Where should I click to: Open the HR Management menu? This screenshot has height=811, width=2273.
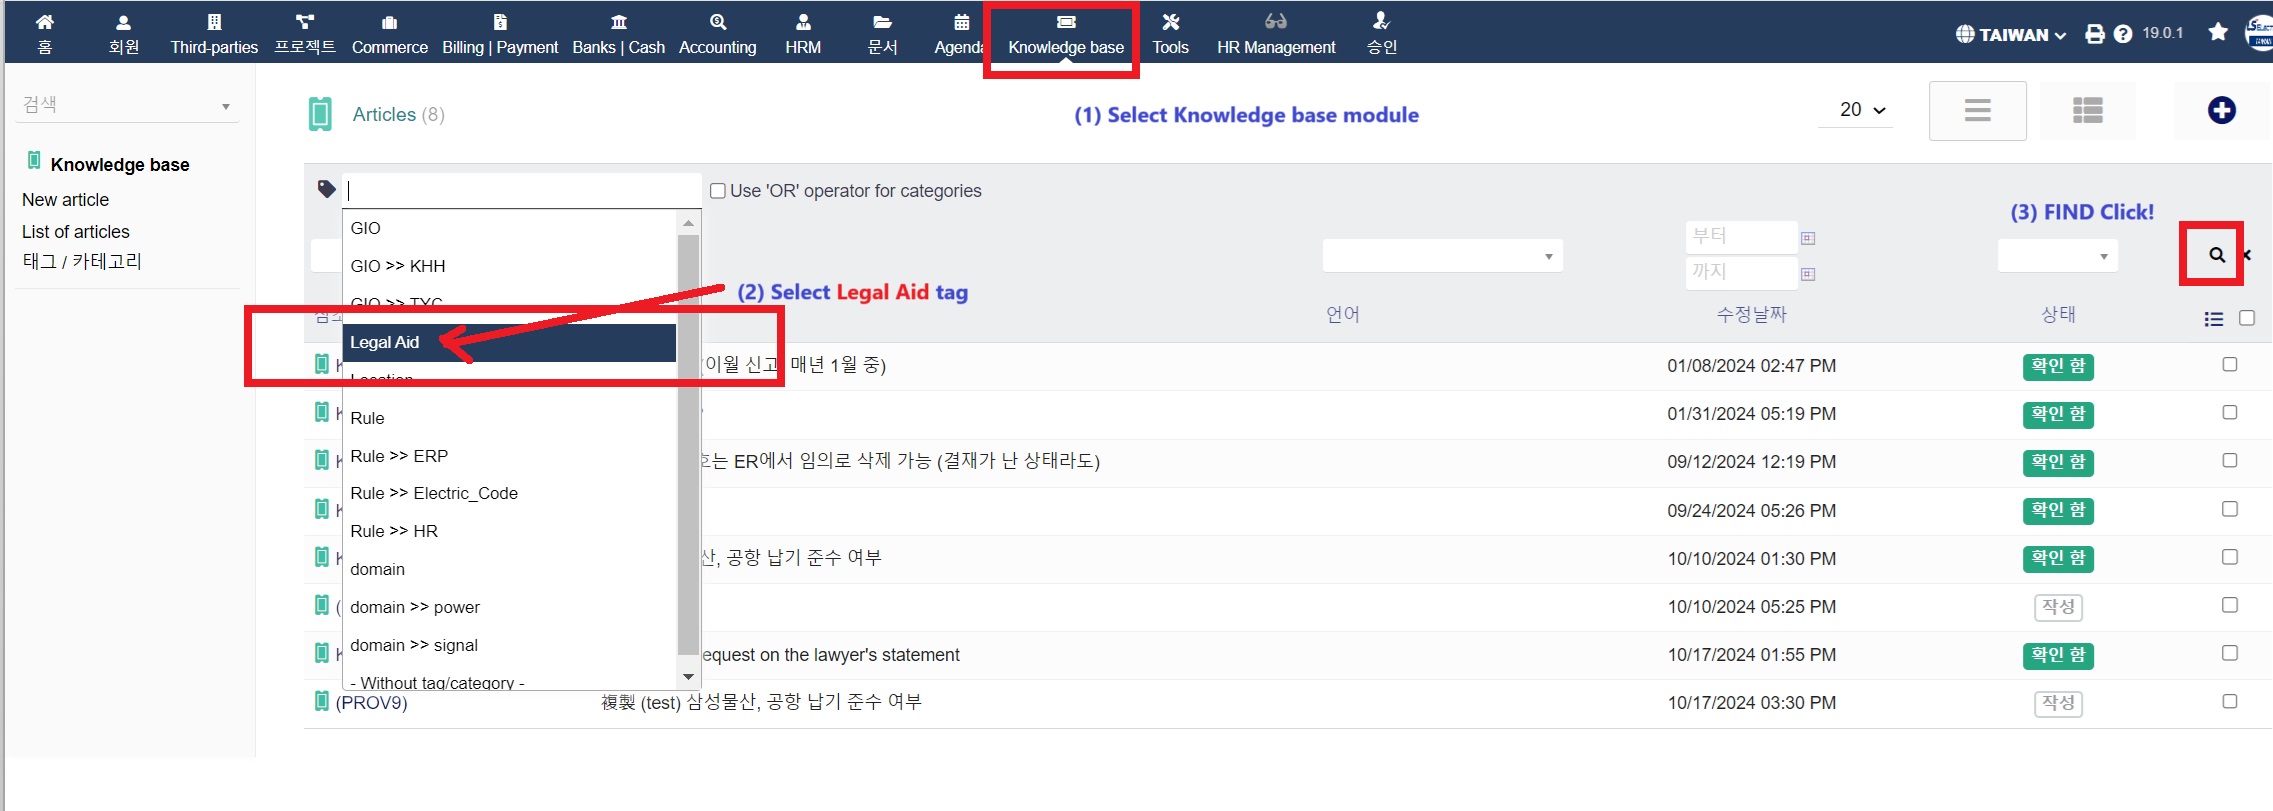pos(1275,34)
